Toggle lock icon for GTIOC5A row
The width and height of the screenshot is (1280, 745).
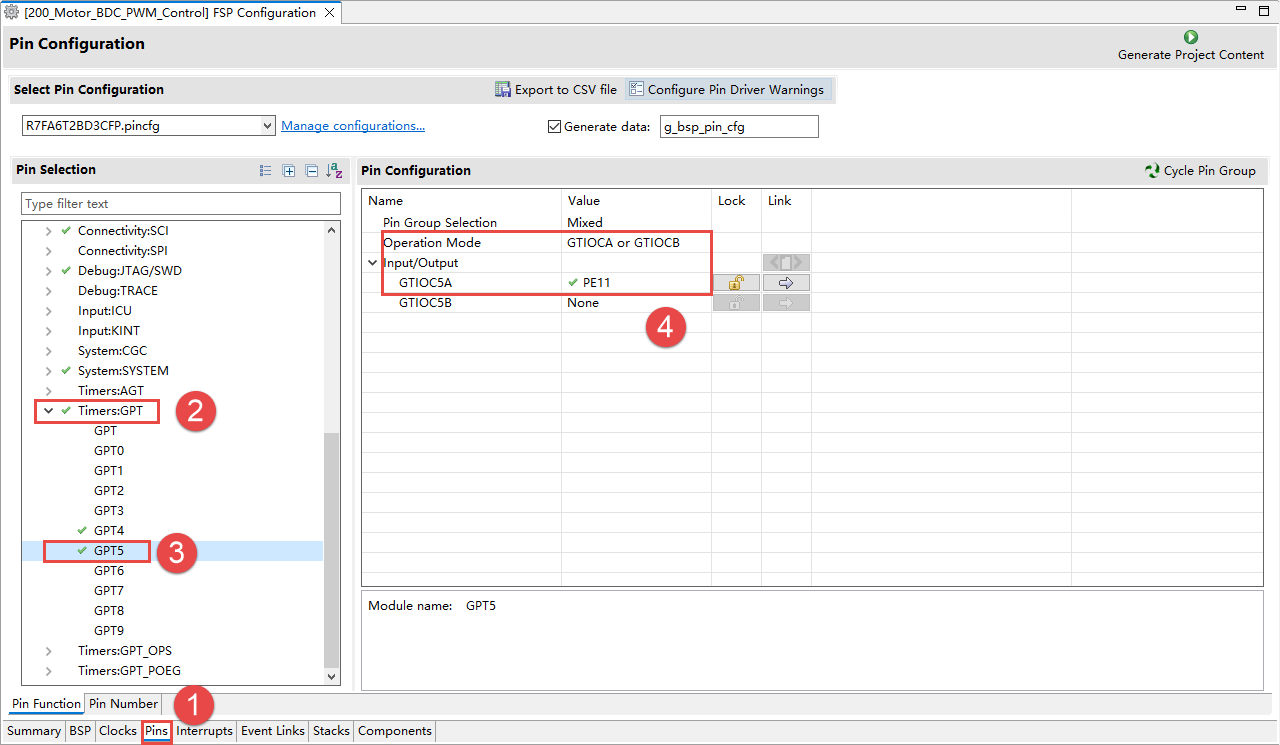point(736,283)
